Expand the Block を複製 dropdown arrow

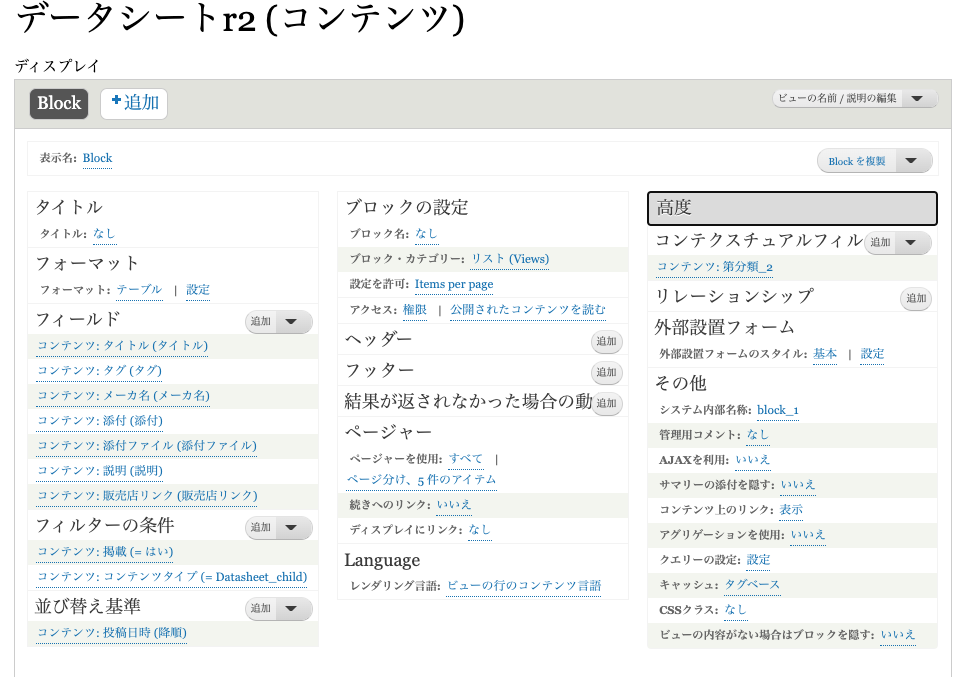pos(911,161)
